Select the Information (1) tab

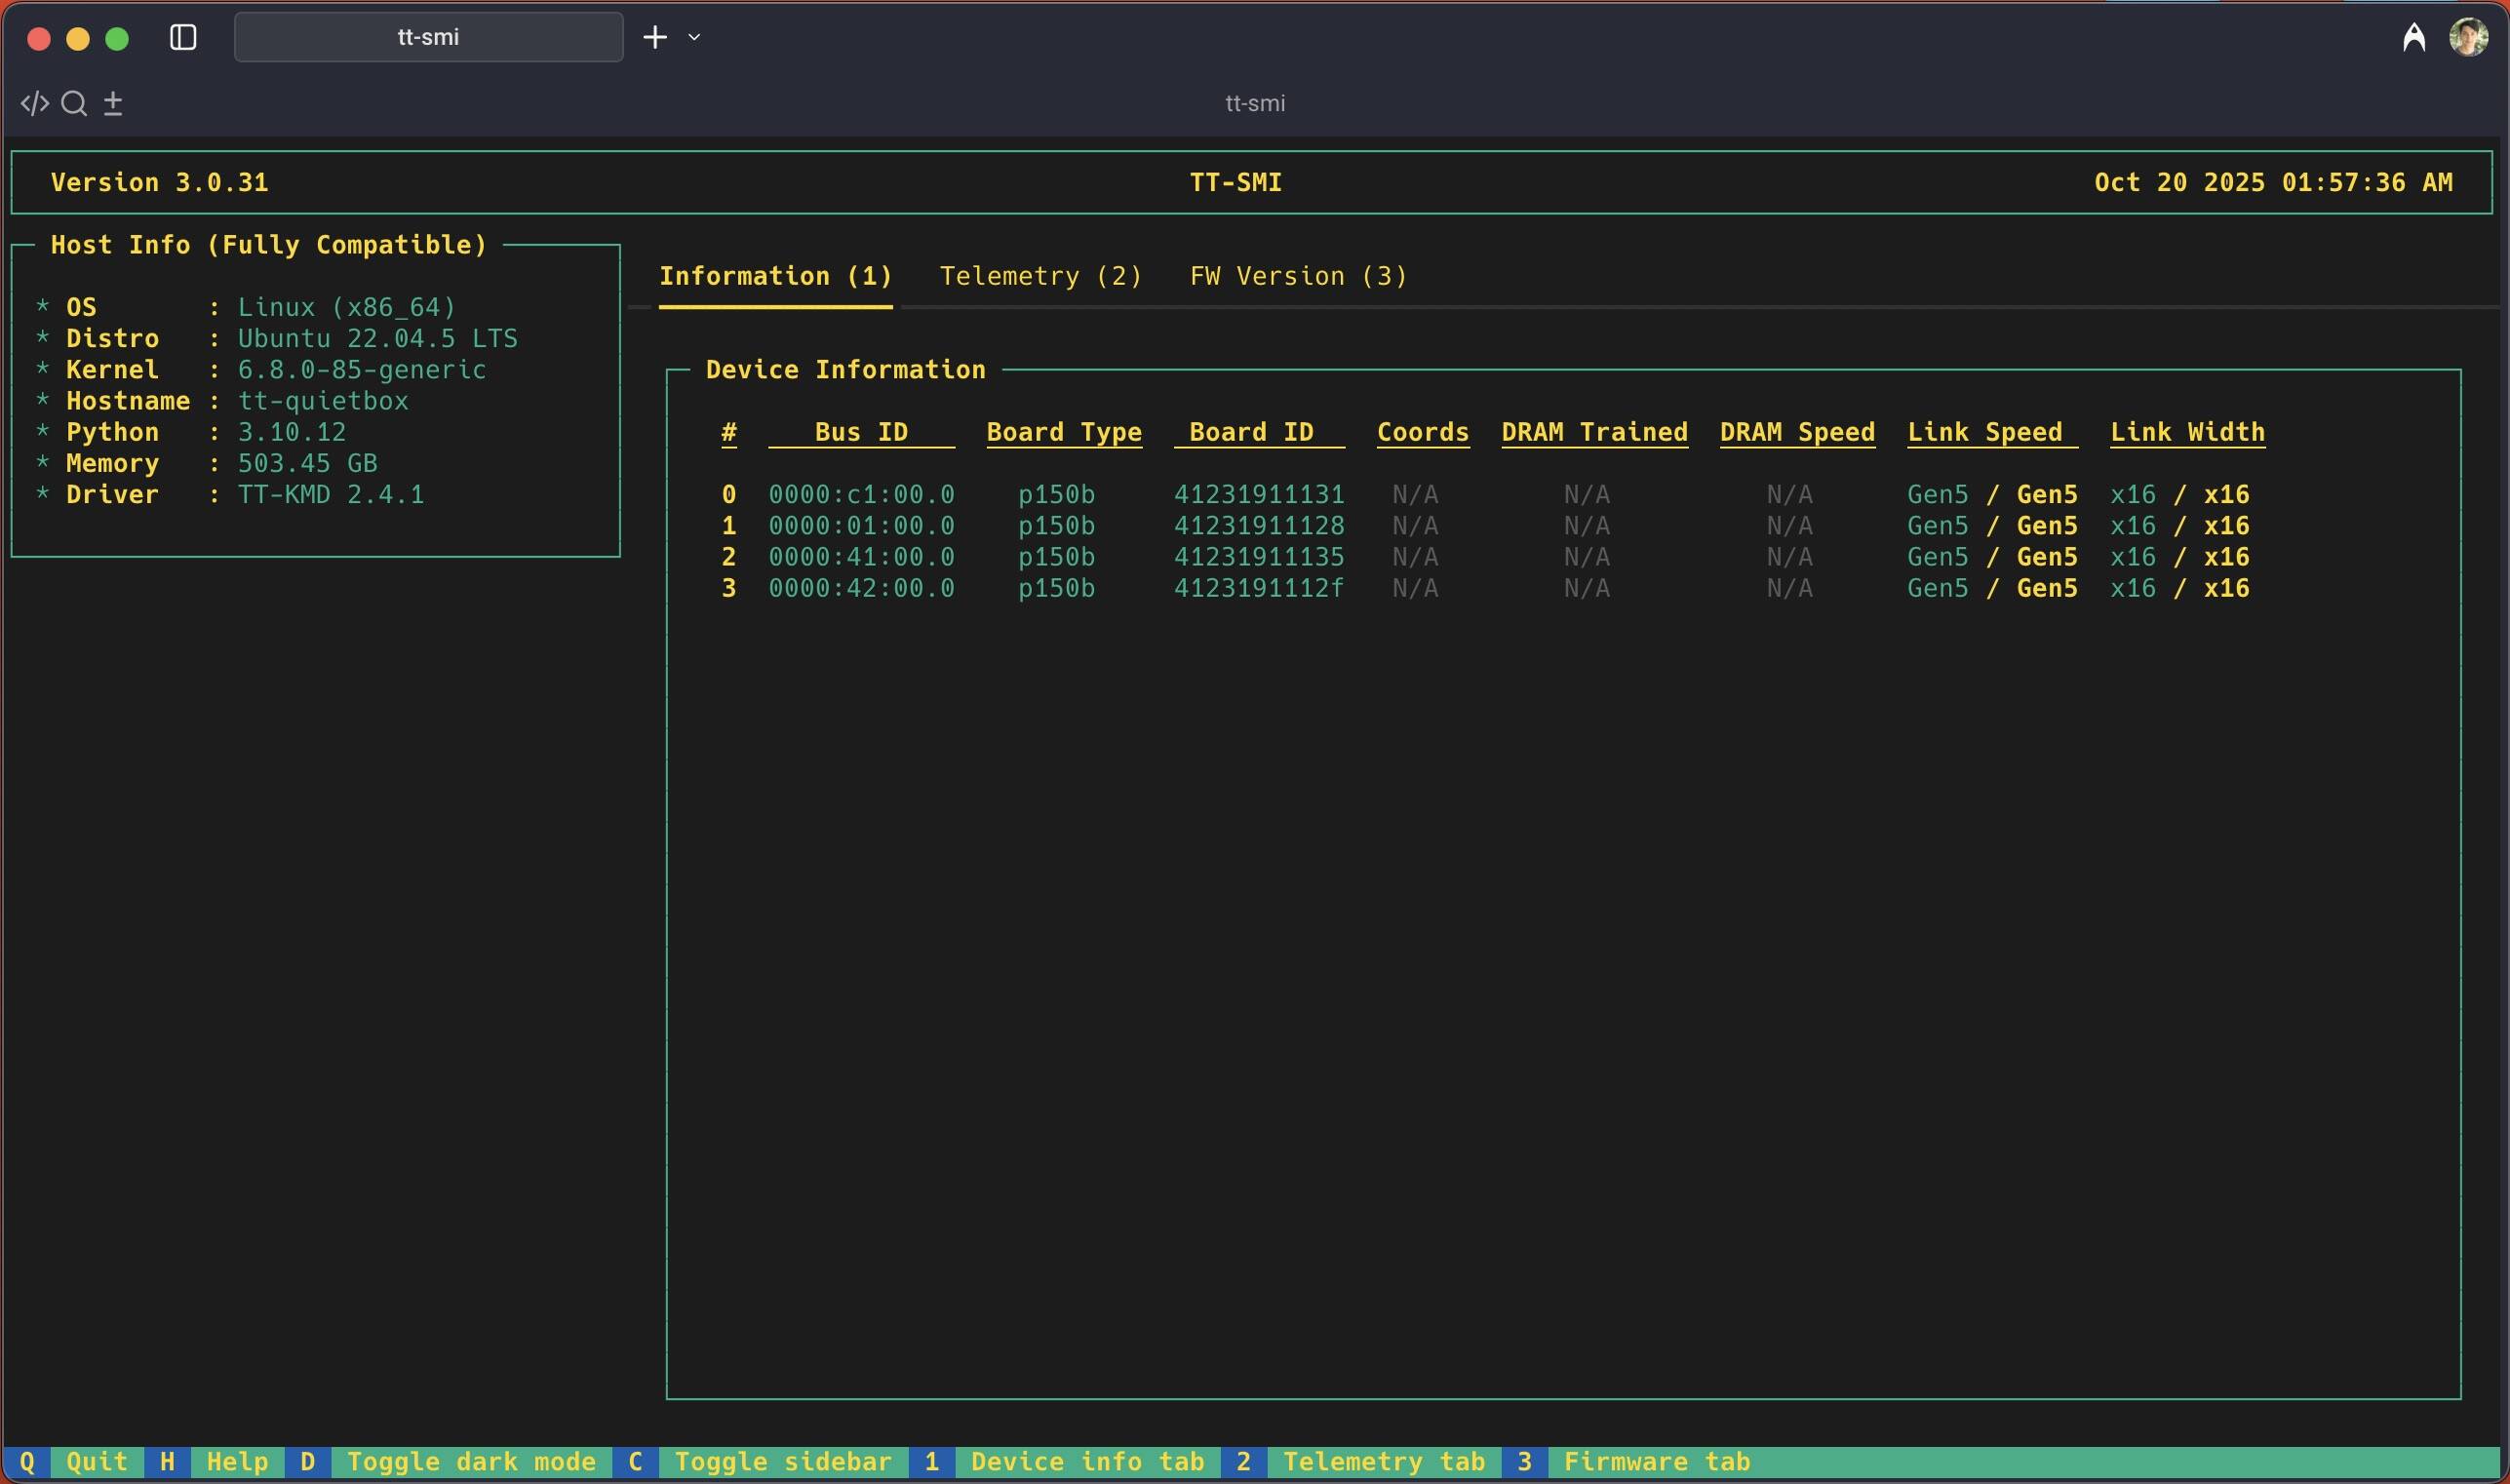(x=775, y=276)
